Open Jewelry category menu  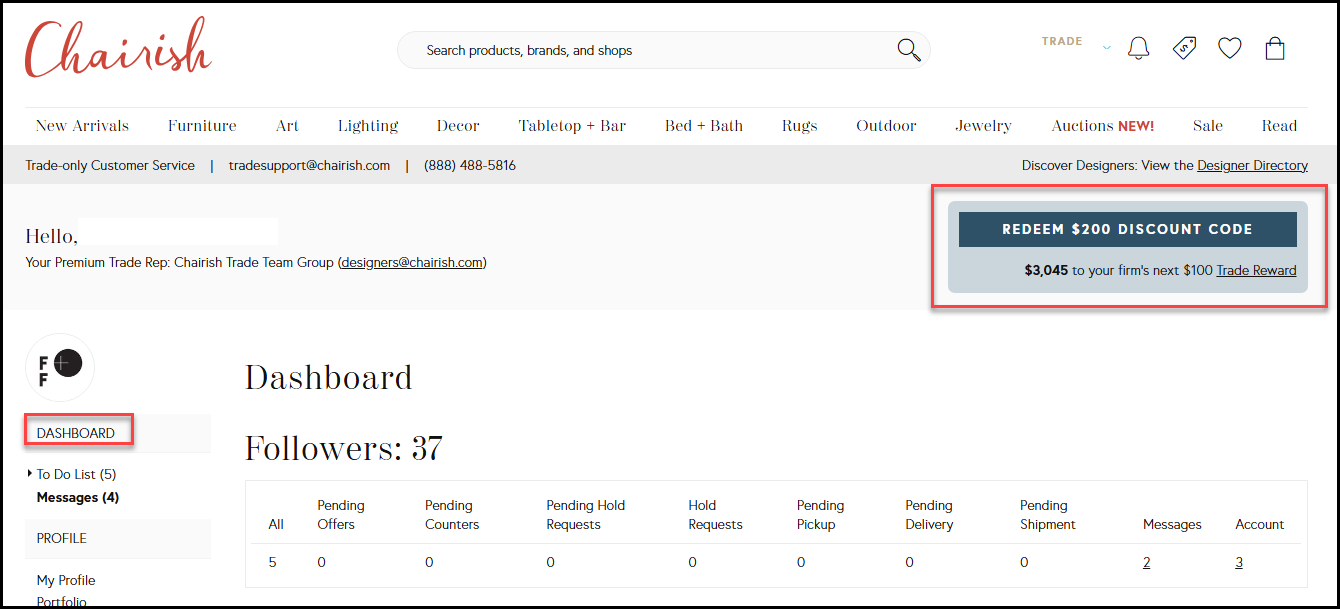coord(983,126)
